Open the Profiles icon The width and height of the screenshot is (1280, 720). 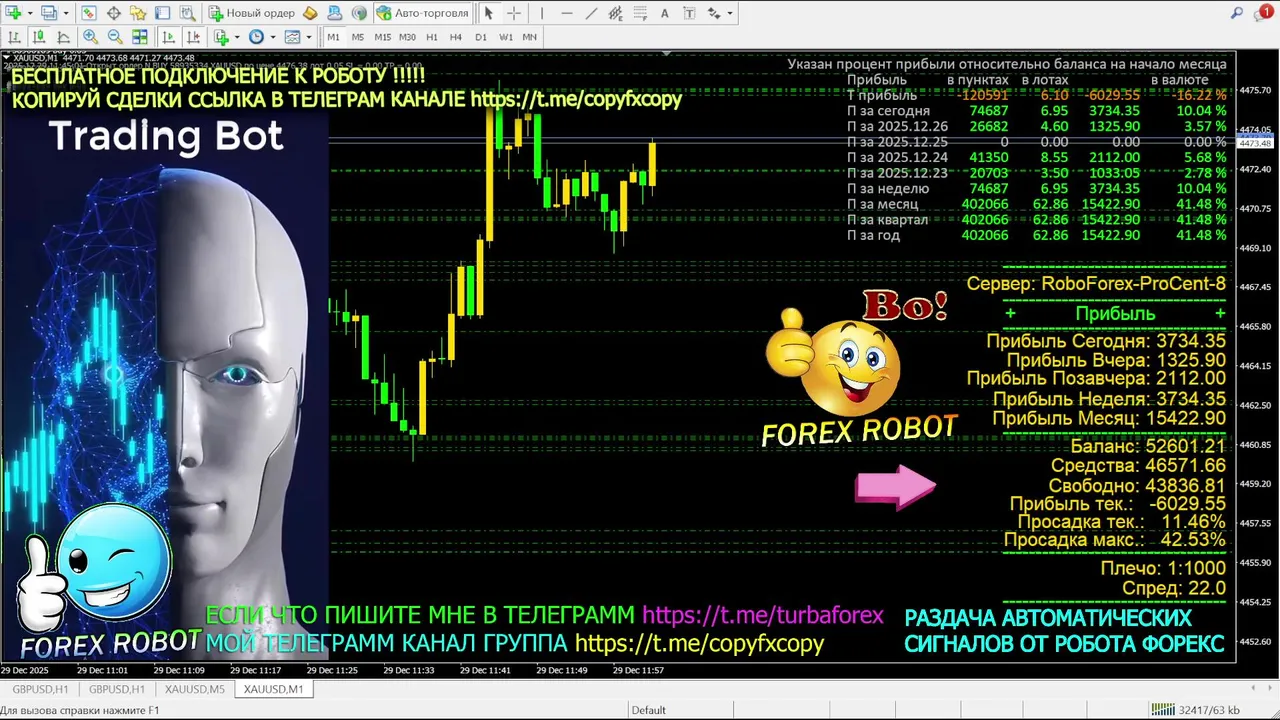pos(49,13)
